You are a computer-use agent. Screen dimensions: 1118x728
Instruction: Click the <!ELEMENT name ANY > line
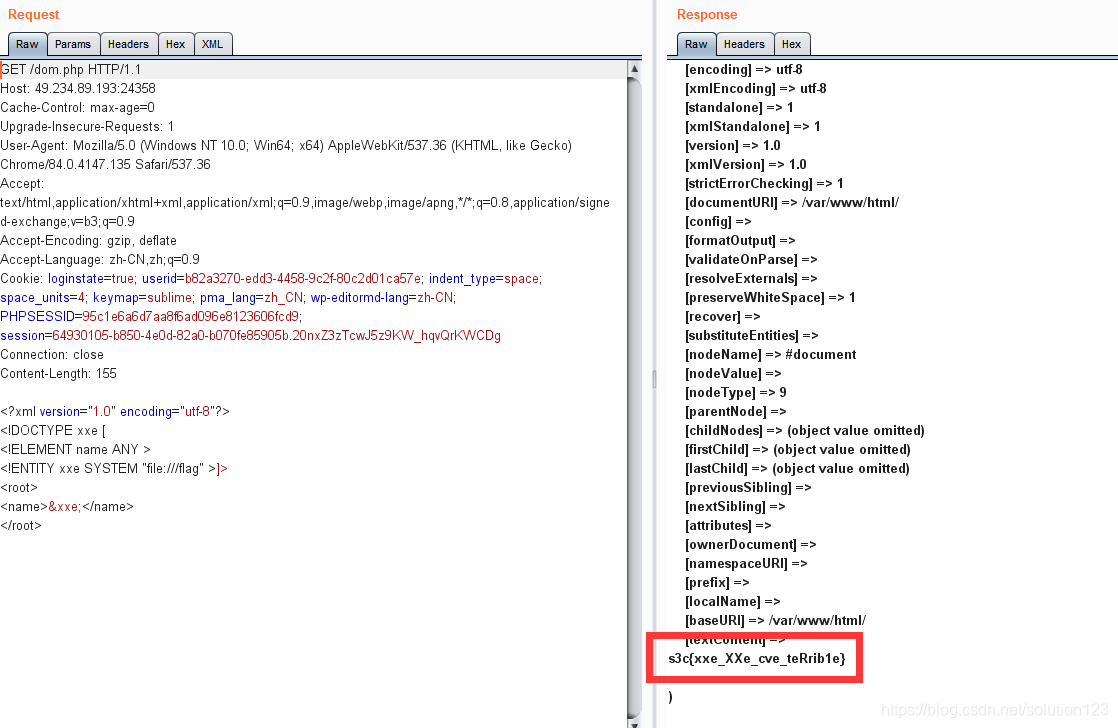pos(76,449)
